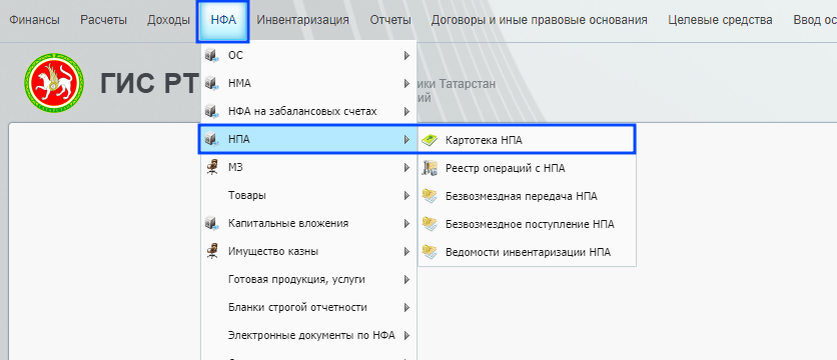Choose the Капитальные вложения entry
The height and width of the screenshot is (360, 837).
(x=309, y=223)
